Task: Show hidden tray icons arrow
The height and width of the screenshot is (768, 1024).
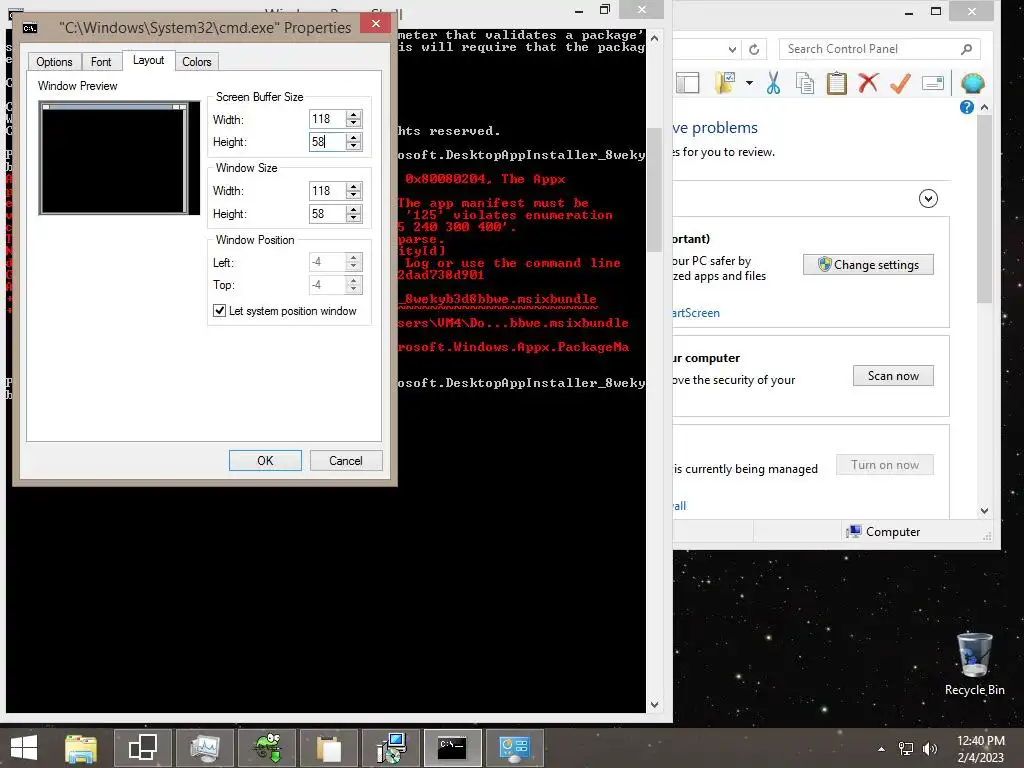Action: click(x=882, y=749)
